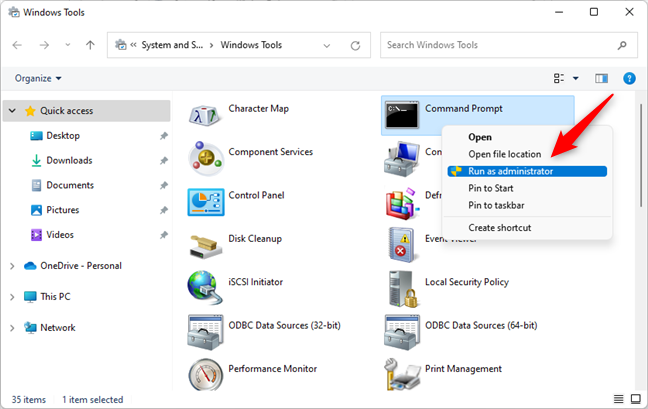Unpin Downloads using its pin icon
The width and height of the screenshot is (648, 409).
[164, 160]
